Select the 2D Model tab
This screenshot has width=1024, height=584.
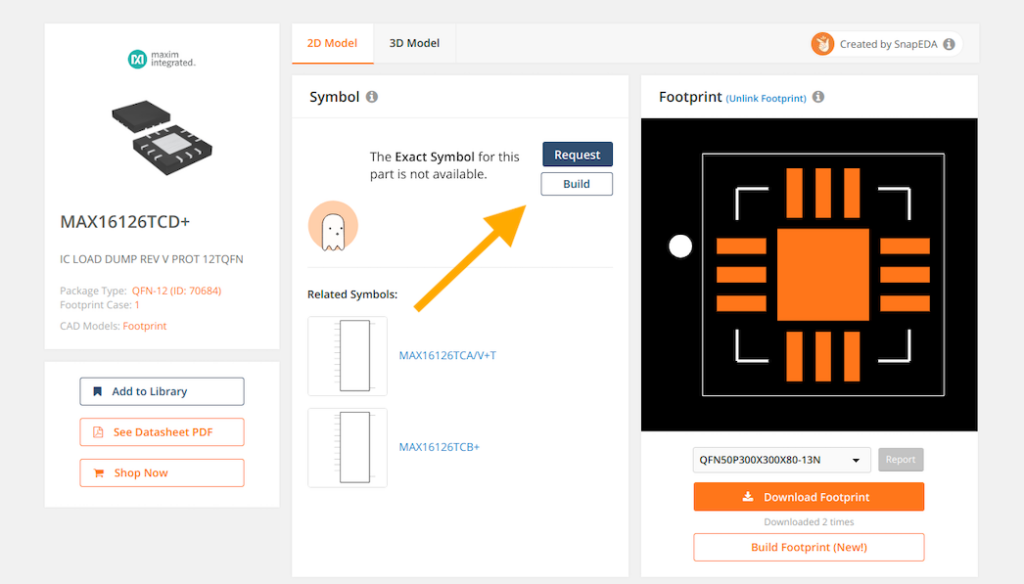[332, 43]
